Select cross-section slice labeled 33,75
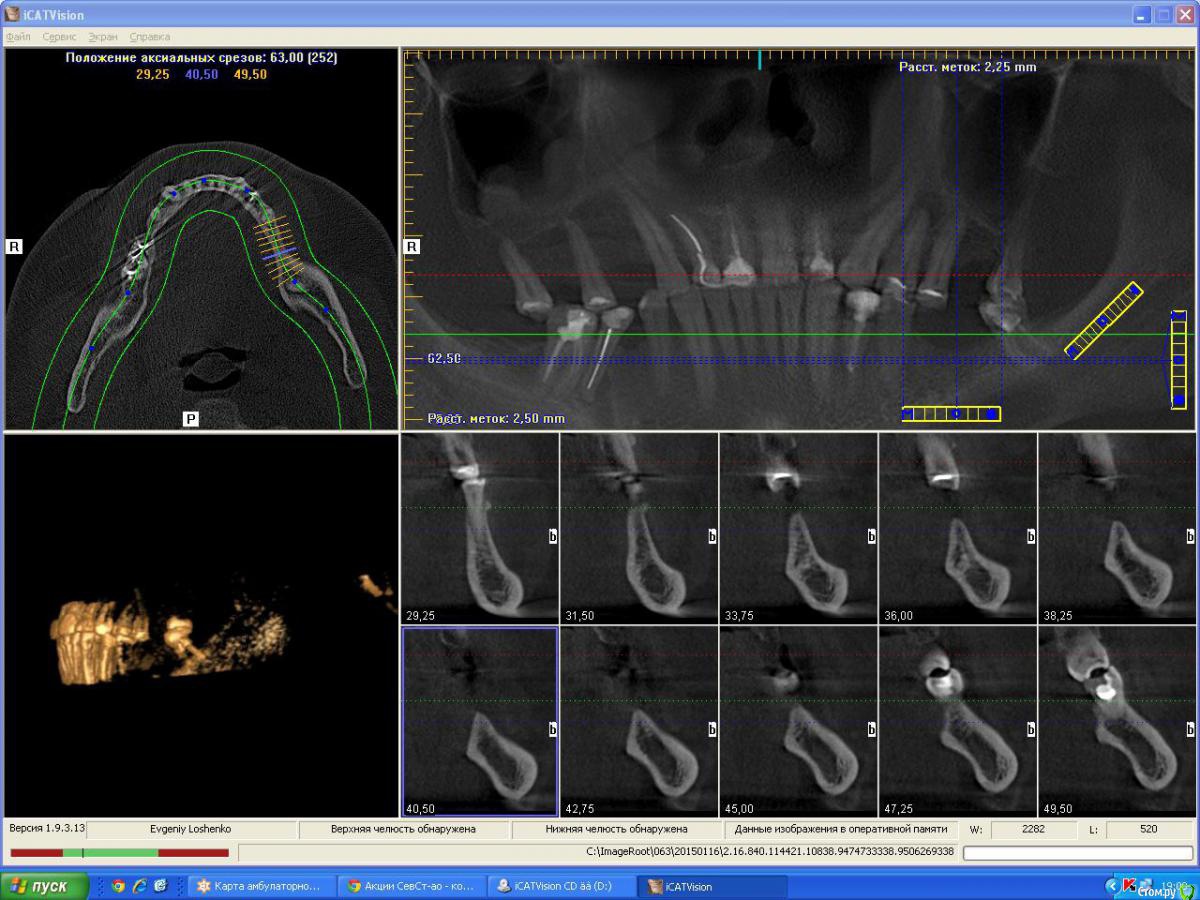This screenshot has height=900, width=1200. pyautogui.click(x=798, y=528)
